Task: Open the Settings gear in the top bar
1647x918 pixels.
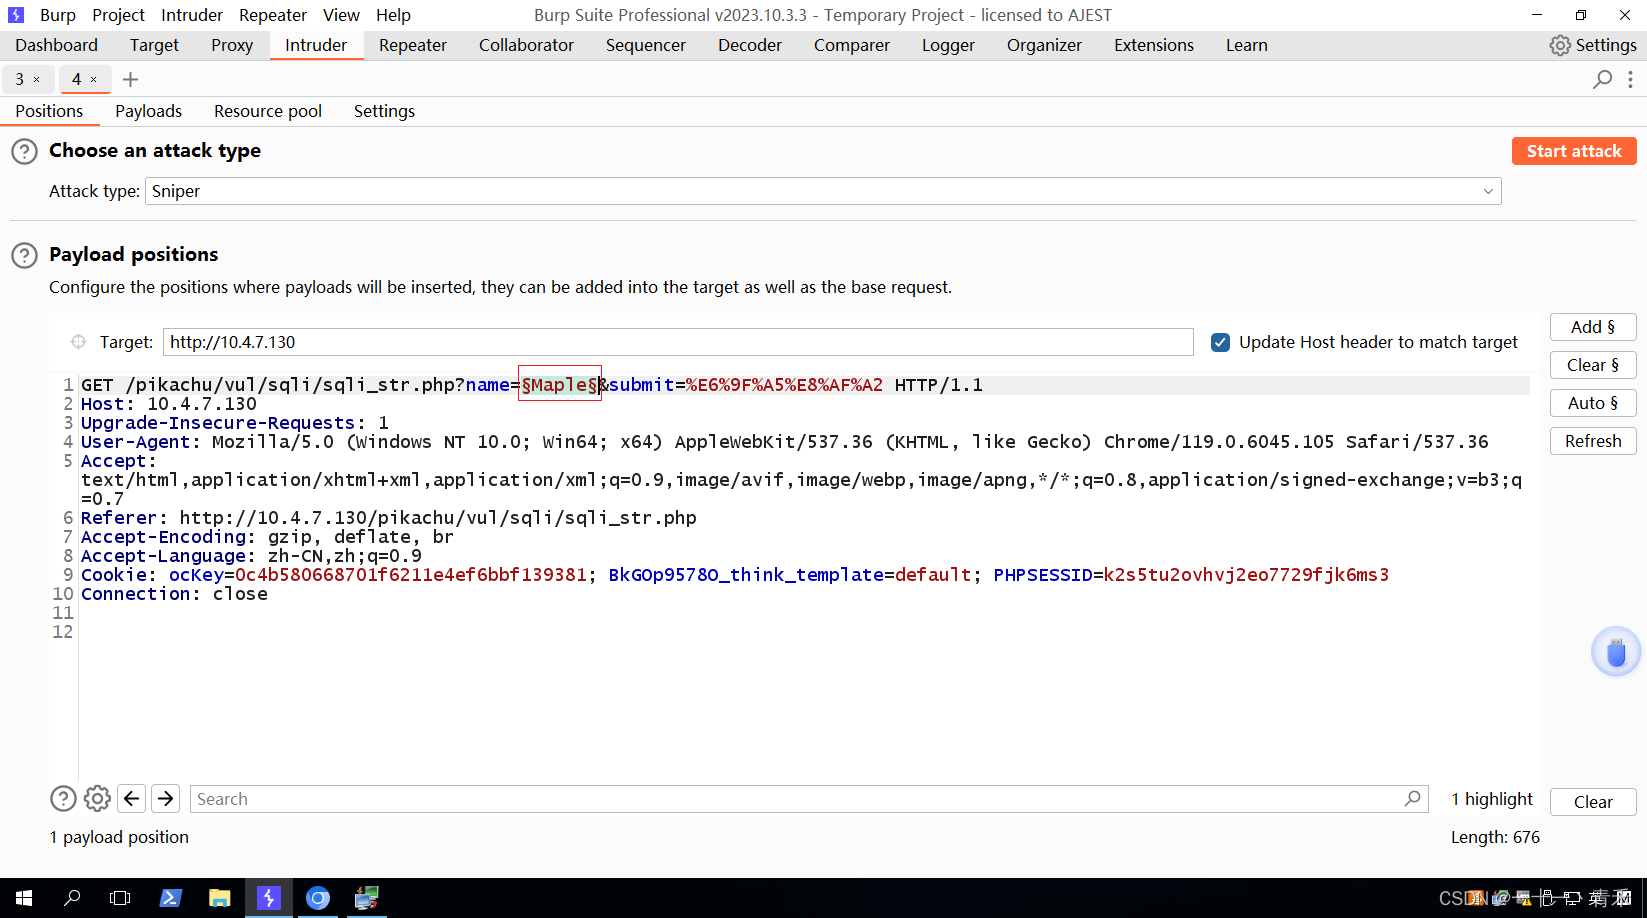Action: click(x=1592, y=45)
